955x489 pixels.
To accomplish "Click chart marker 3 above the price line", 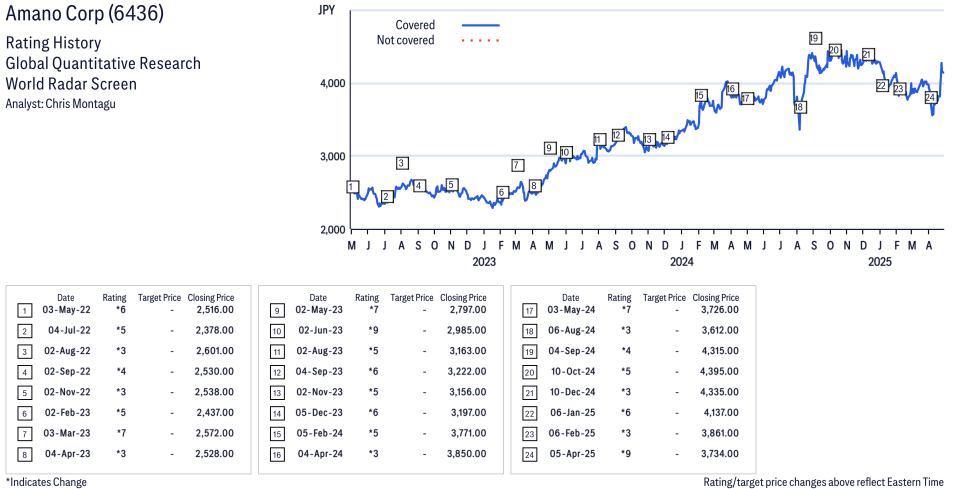I will (401, 163).
